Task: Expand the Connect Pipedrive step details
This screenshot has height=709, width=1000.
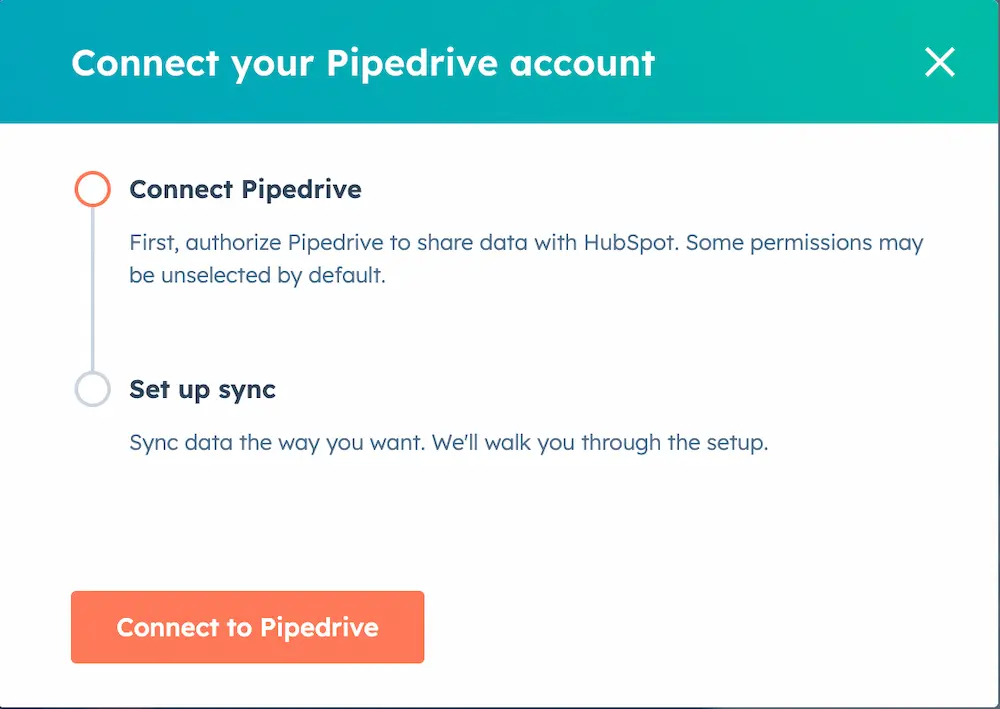Action: 245,189
